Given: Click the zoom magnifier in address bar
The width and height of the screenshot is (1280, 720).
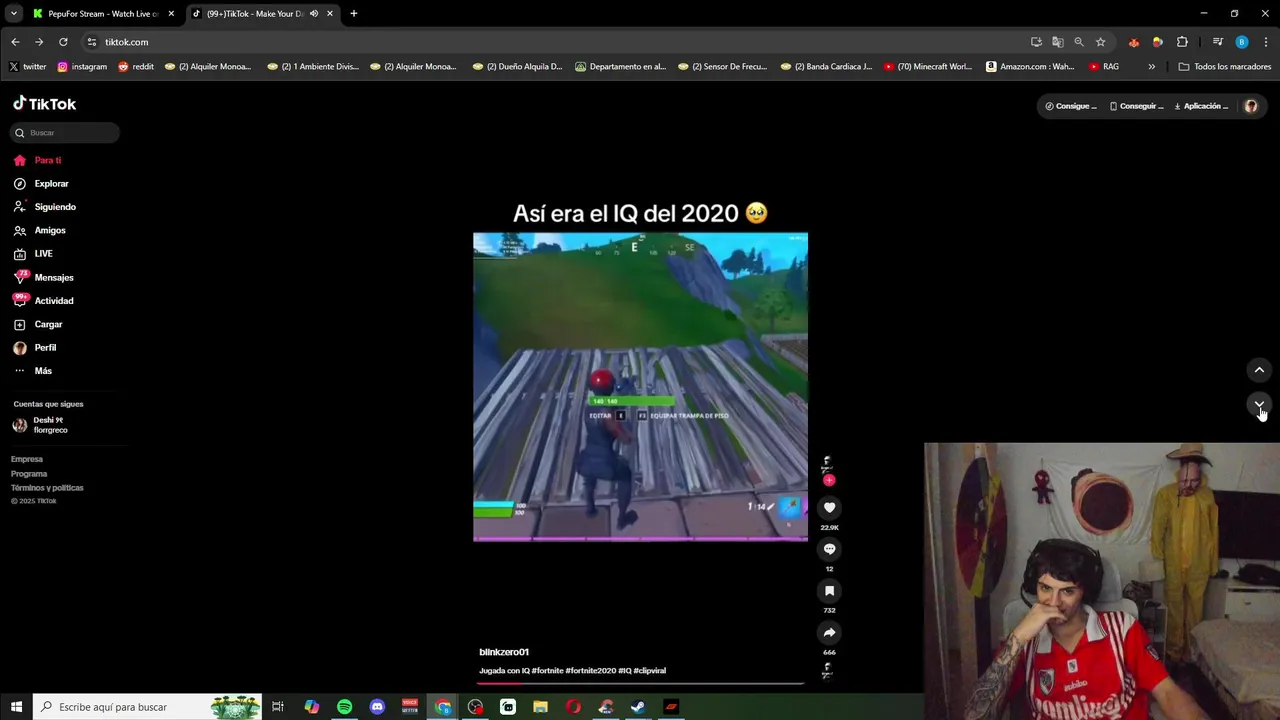Looking at the screenshot, I should click(1079, 42).
